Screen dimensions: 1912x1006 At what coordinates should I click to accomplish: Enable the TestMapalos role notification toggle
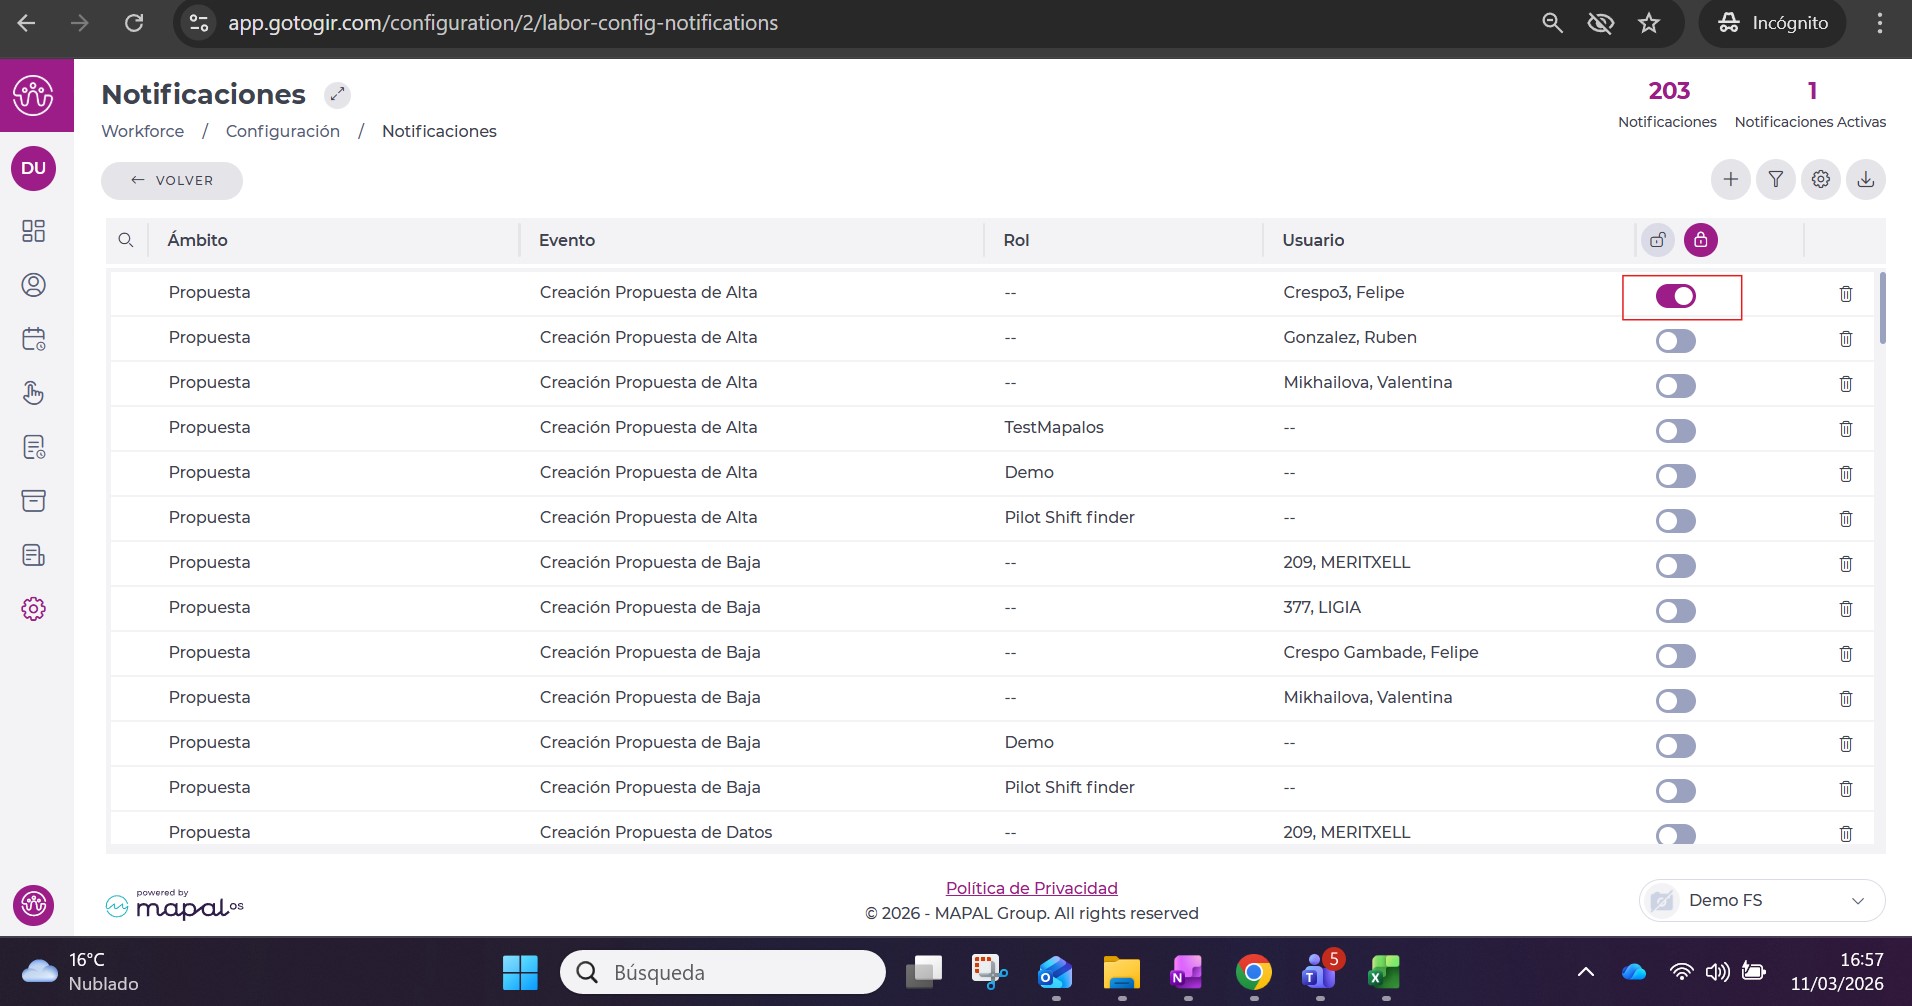tap(1675, 431)
